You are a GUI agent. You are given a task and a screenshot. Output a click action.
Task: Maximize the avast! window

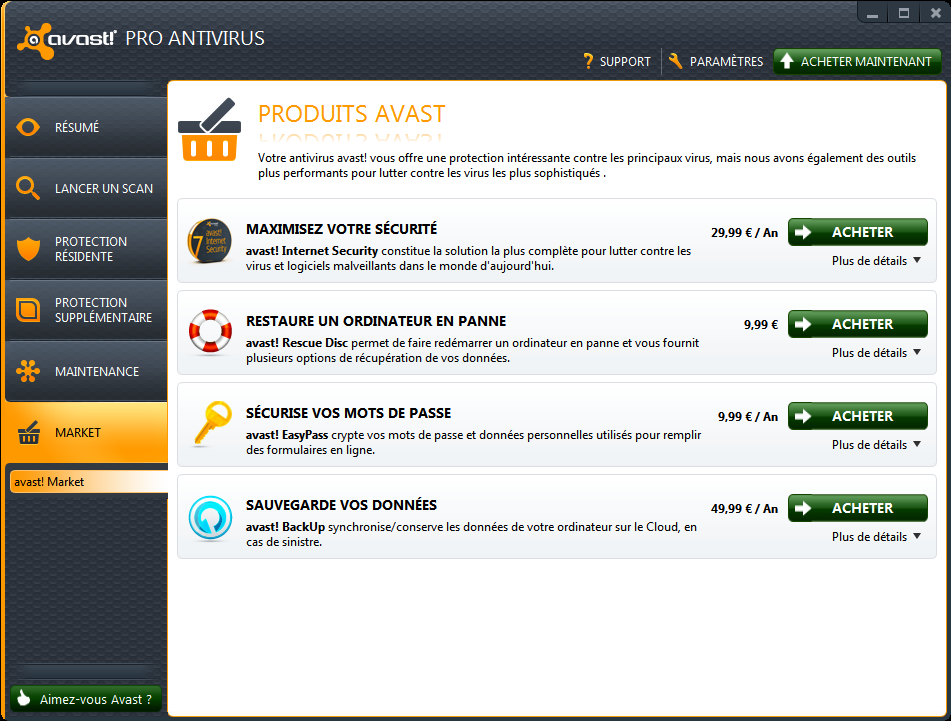(x=904, y=13)
